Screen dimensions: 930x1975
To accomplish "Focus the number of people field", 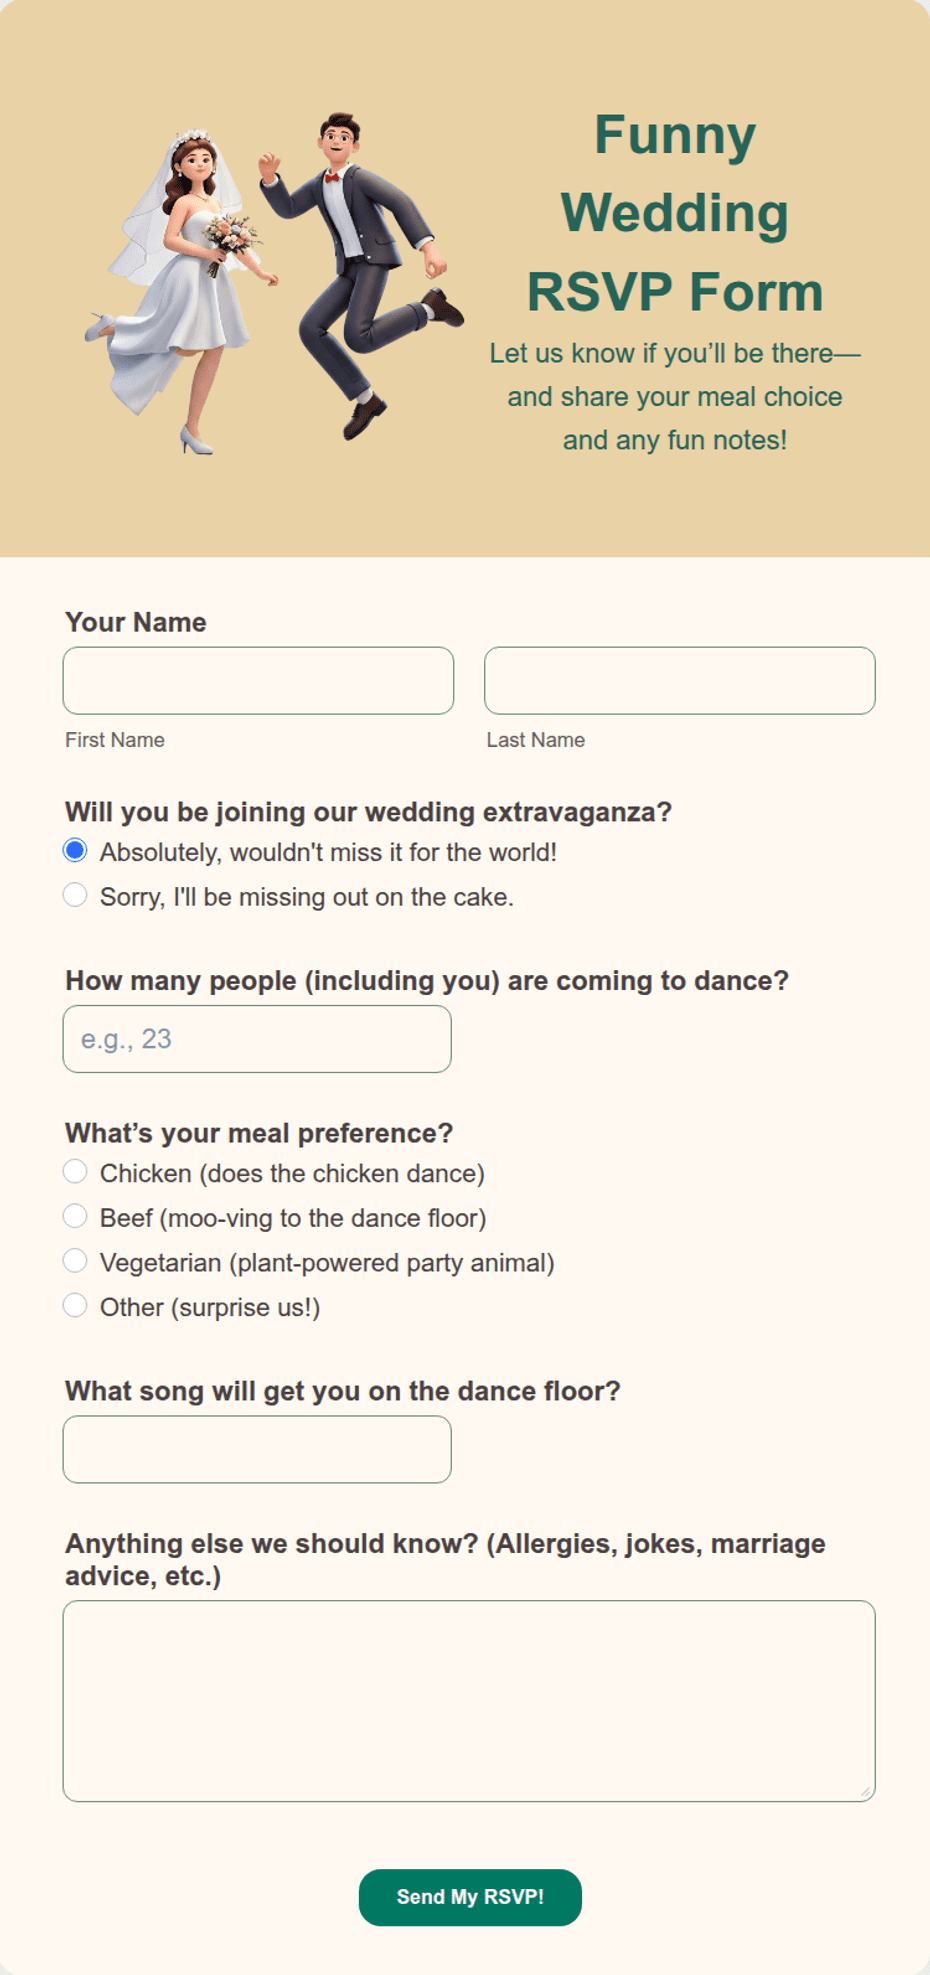I will pyautogui.click(x=257, y=1039).
